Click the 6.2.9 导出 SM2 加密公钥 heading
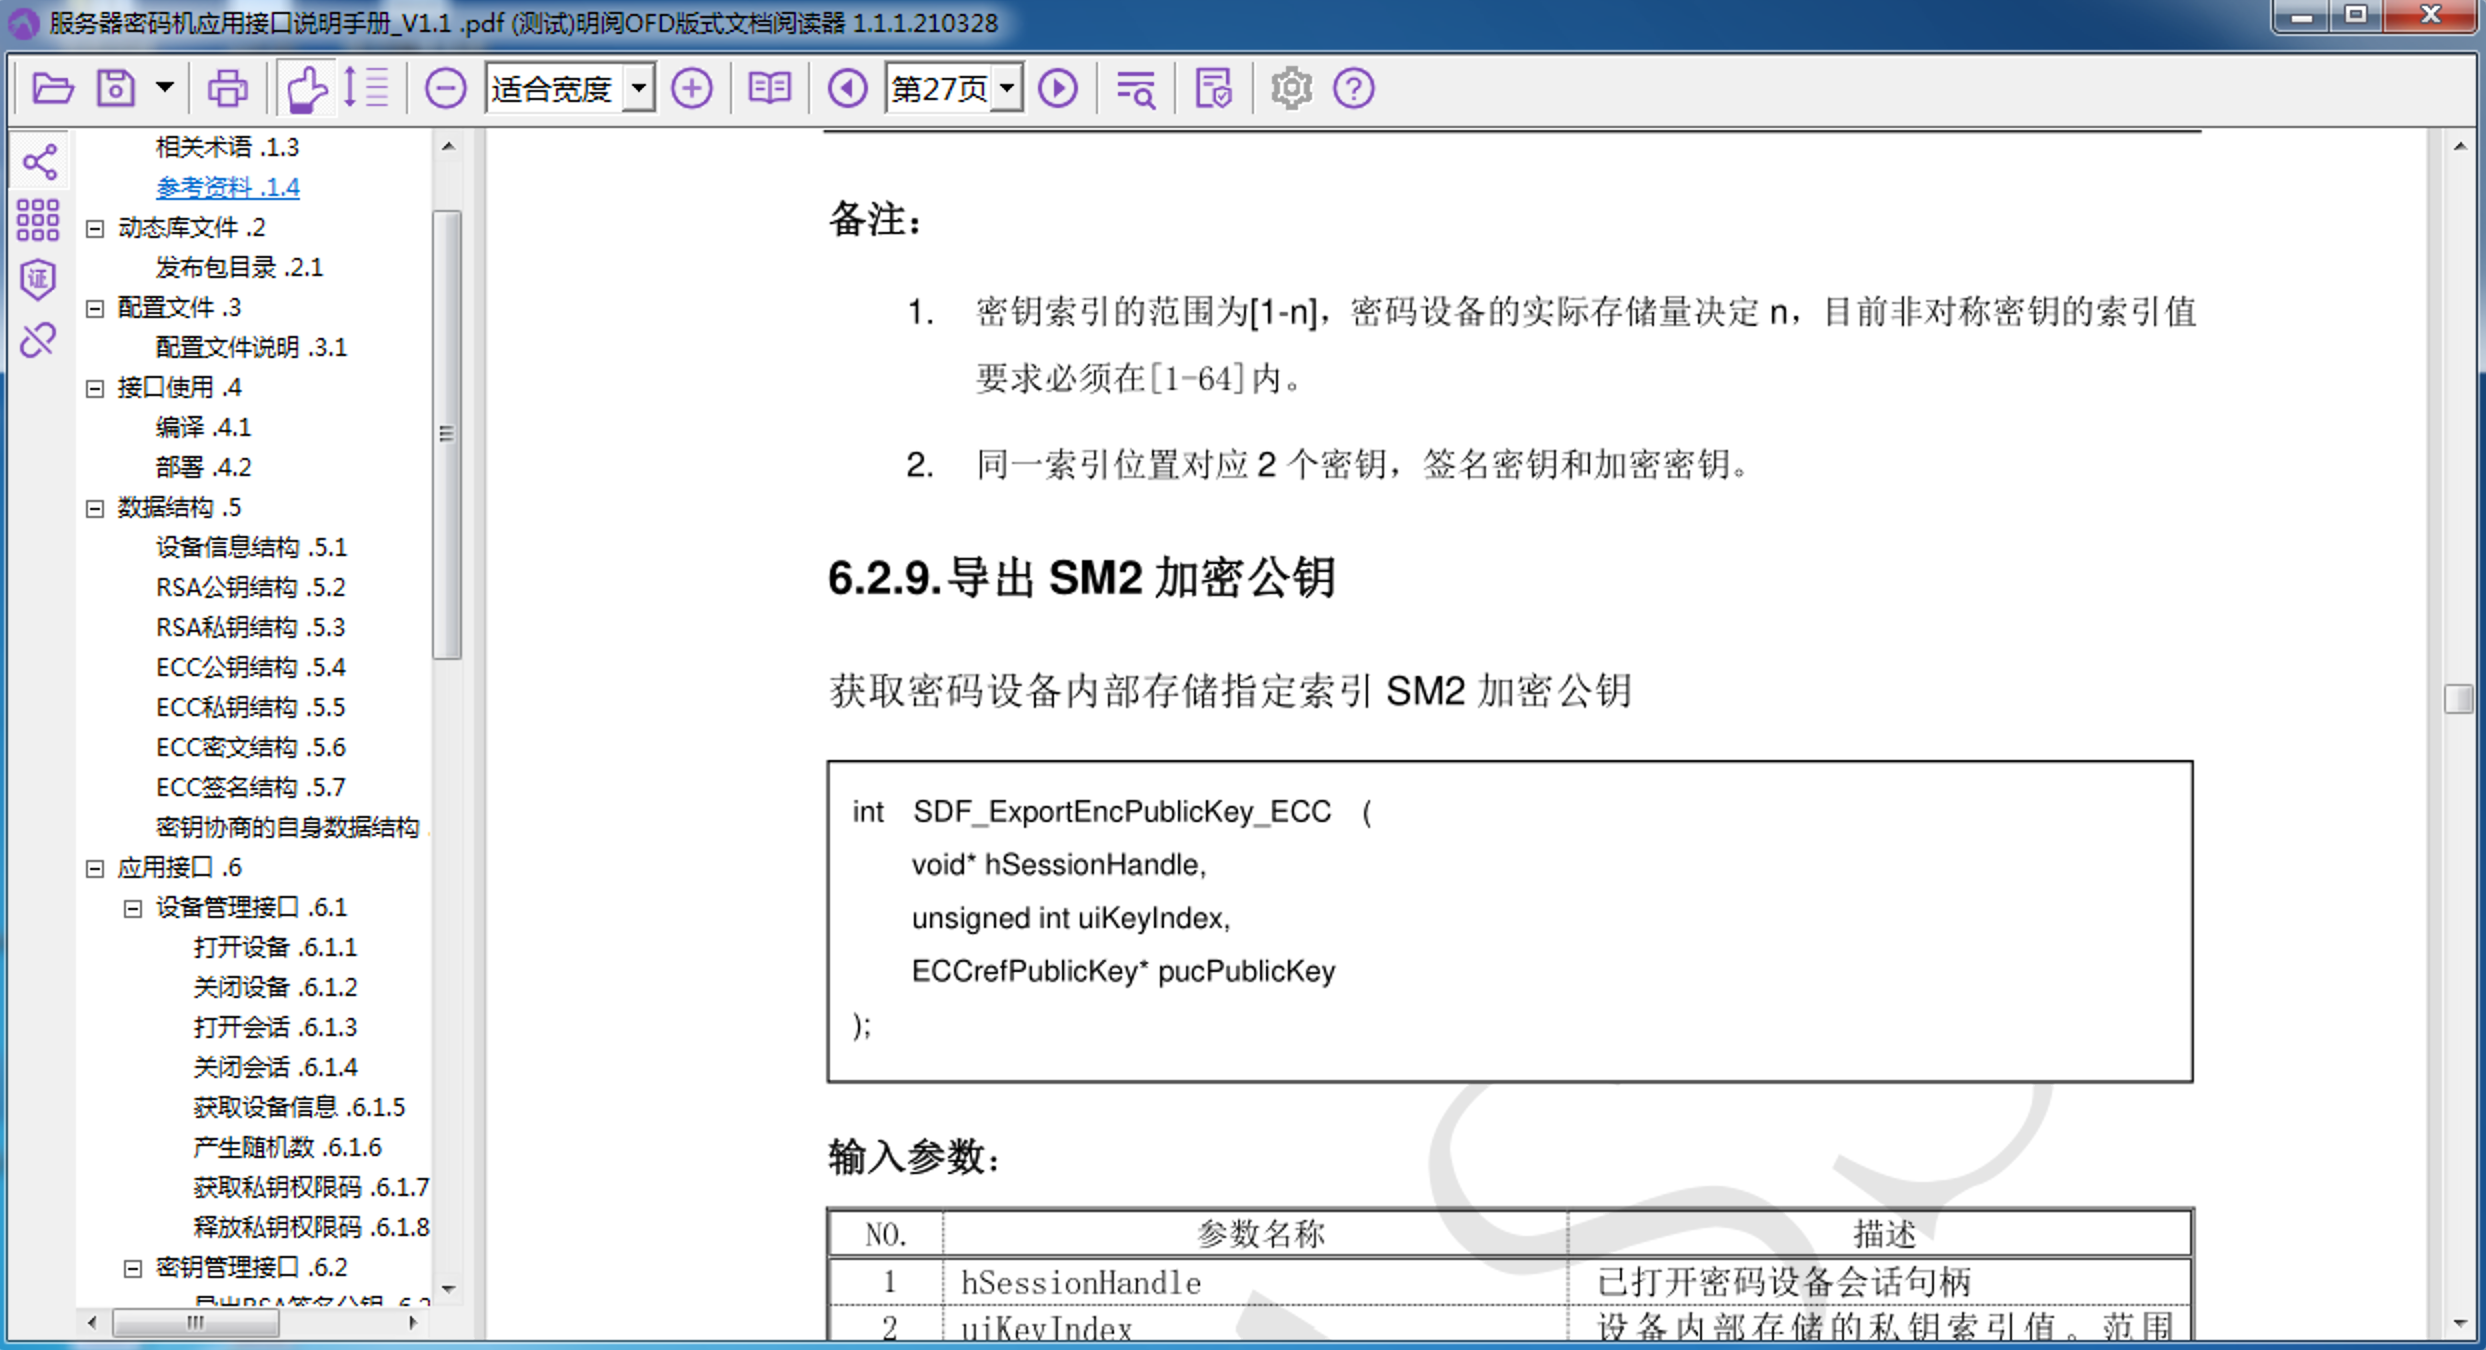Screen dimensions: 2486x1350 pos(1081,578)
